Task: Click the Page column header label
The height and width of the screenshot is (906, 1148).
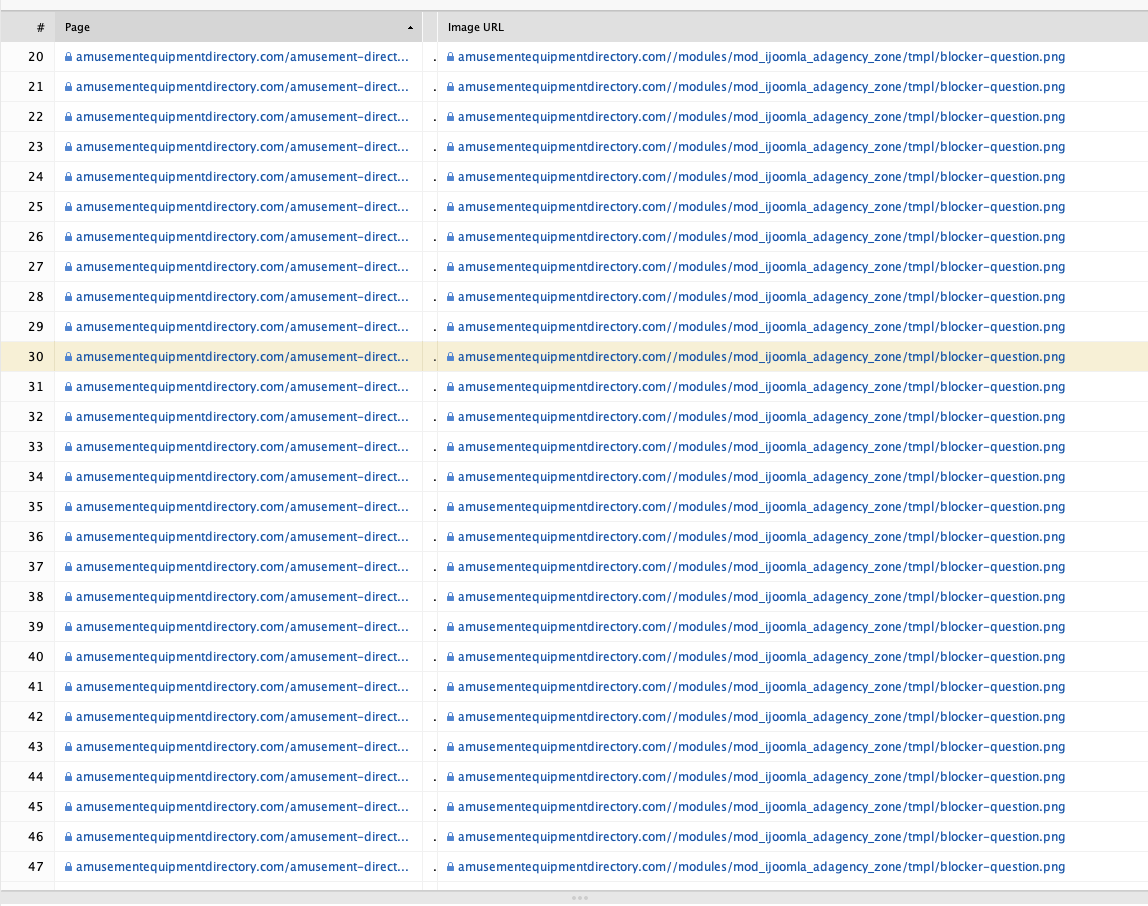Action: [x=77, y=27]
